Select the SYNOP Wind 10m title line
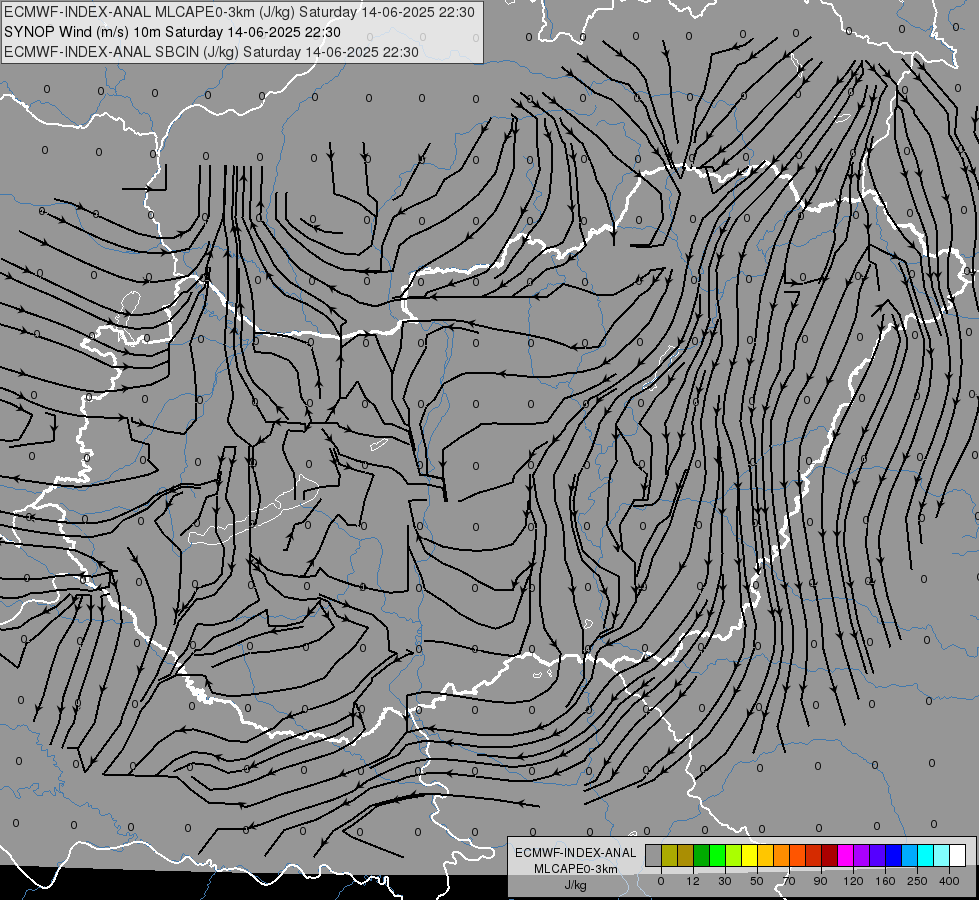The height and width of the screenshot is (900, 979). [172, 32]
